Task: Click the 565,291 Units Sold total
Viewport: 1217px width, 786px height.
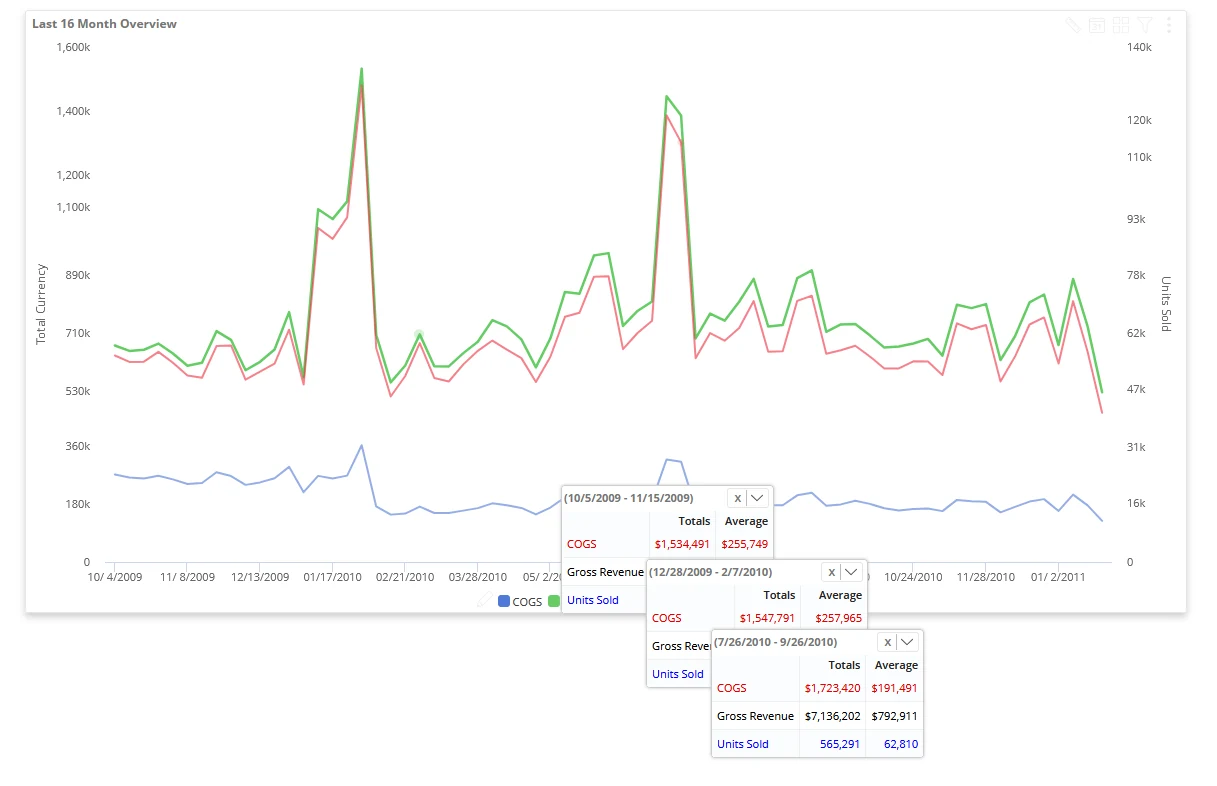Action: 840,744
